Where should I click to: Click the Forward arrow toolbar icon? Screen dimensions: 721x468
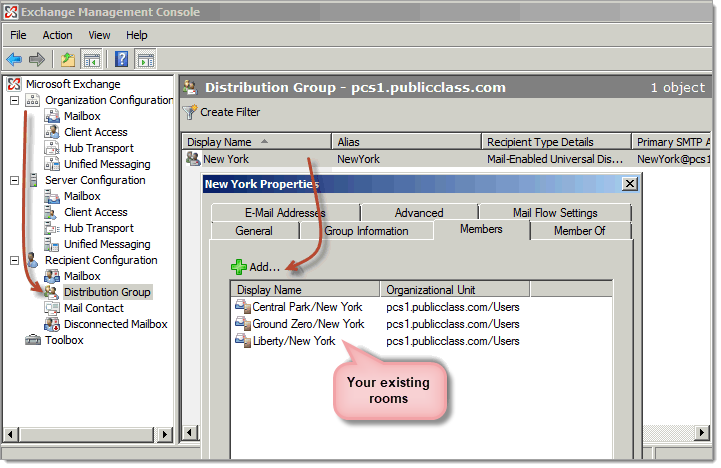coord(37,59)
